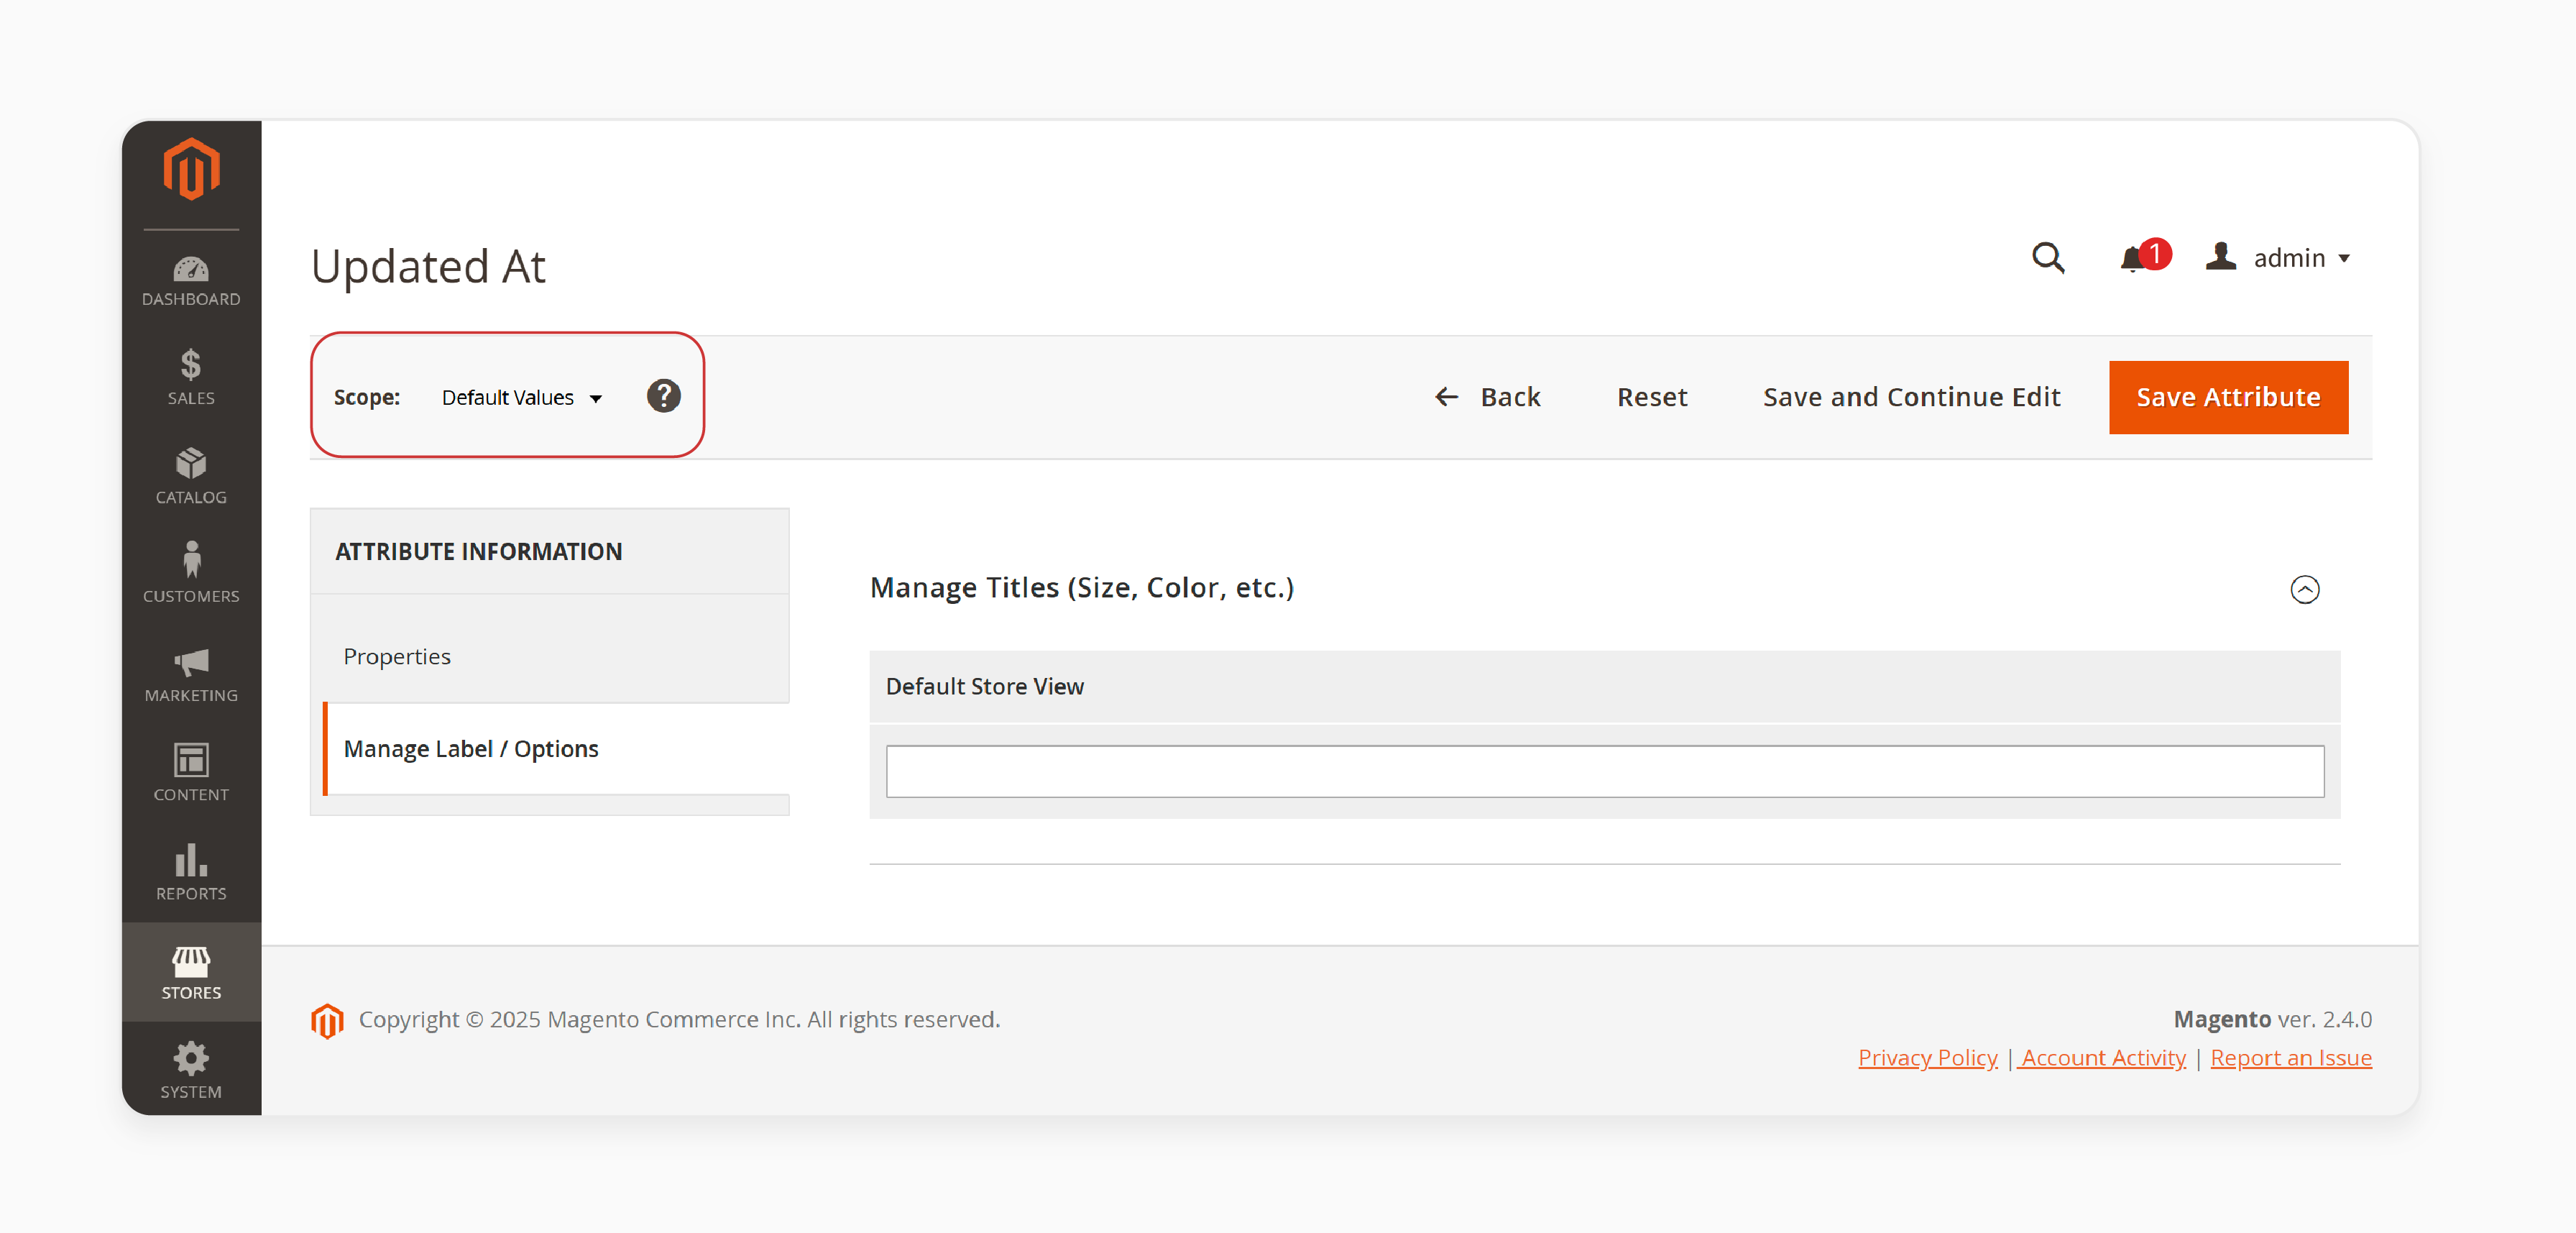Click the scope help question mark

[663, 396]
